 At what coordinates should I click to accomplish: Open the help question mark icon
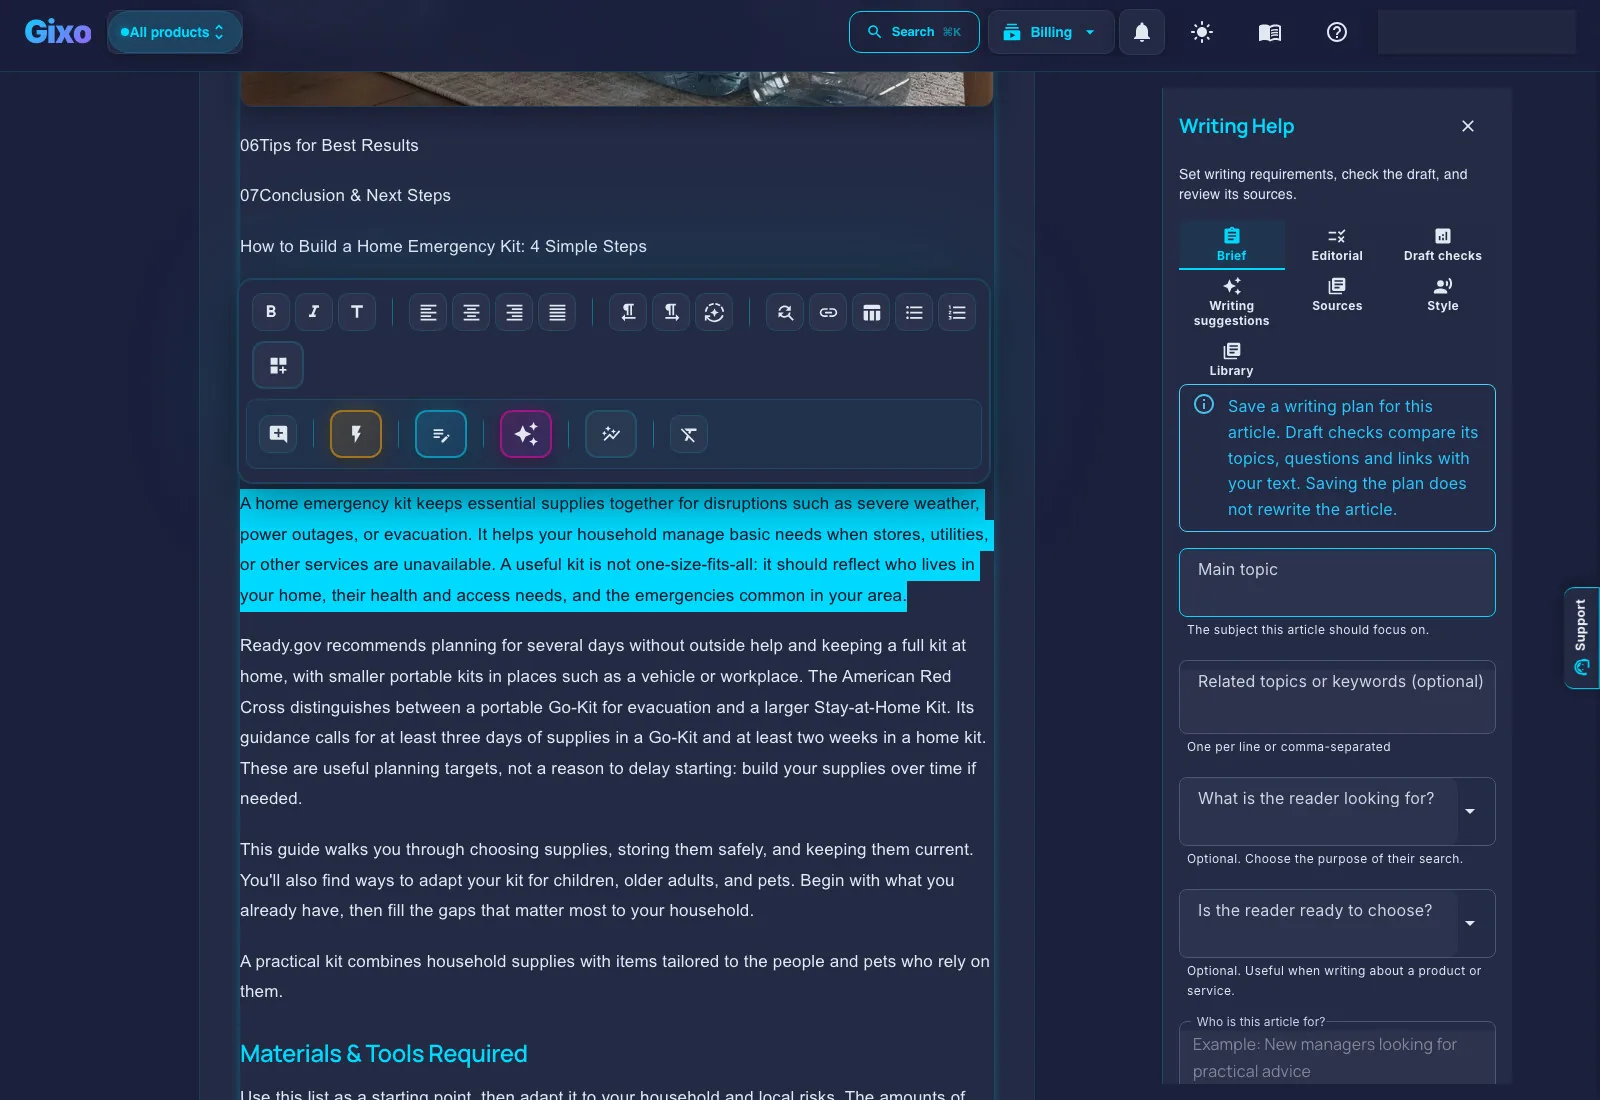1337,32
